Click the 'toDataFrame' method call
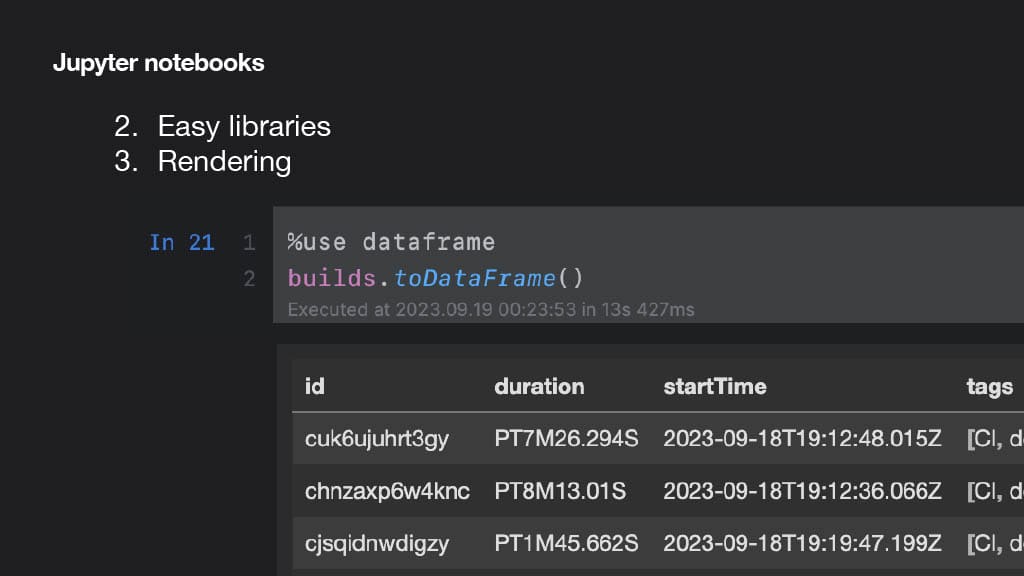This screenshot has width=1024, height=576. coord(475,279)
